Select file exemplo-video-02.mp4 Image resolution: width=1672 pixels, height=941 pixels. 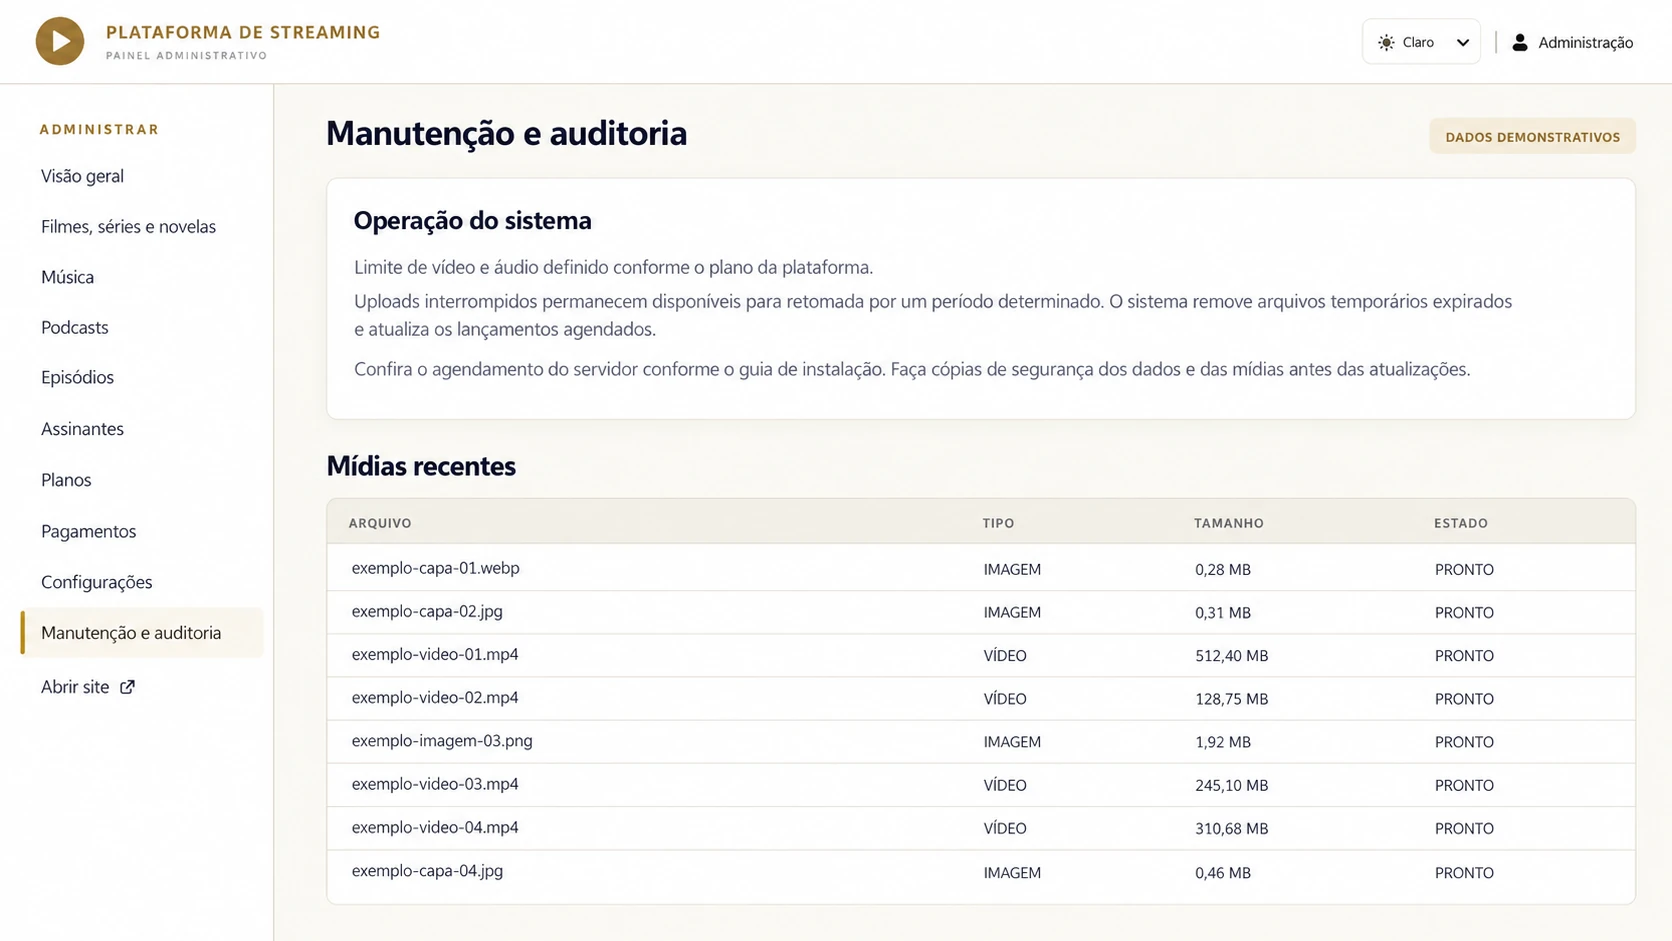click(x=435, y=697)
